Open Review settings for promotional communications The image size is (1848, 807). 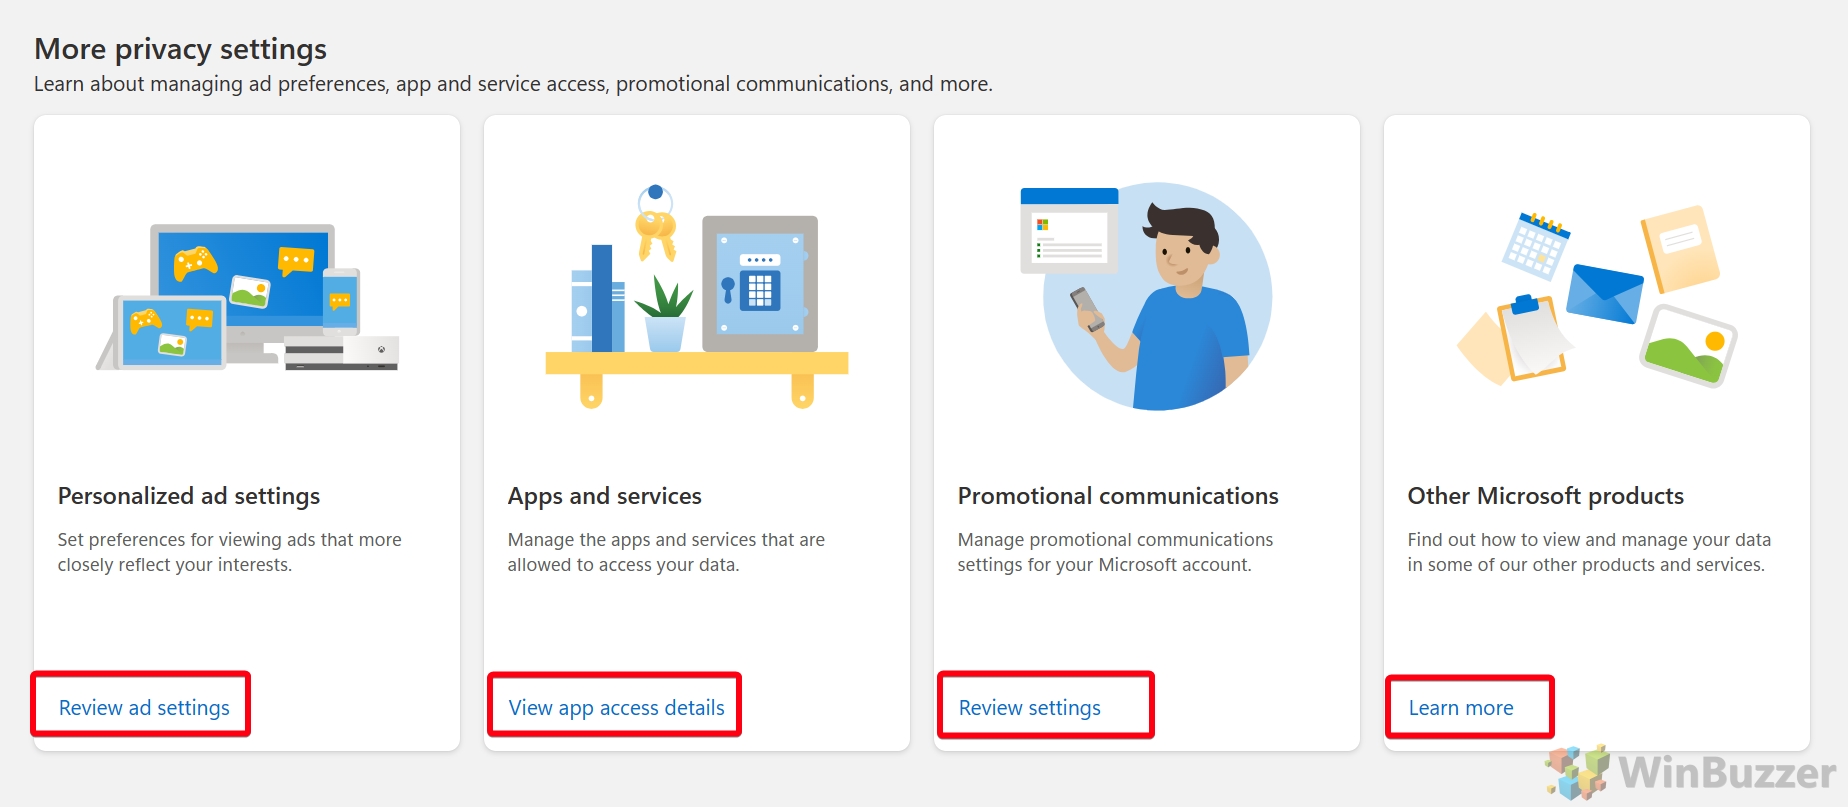[1029, 707]
